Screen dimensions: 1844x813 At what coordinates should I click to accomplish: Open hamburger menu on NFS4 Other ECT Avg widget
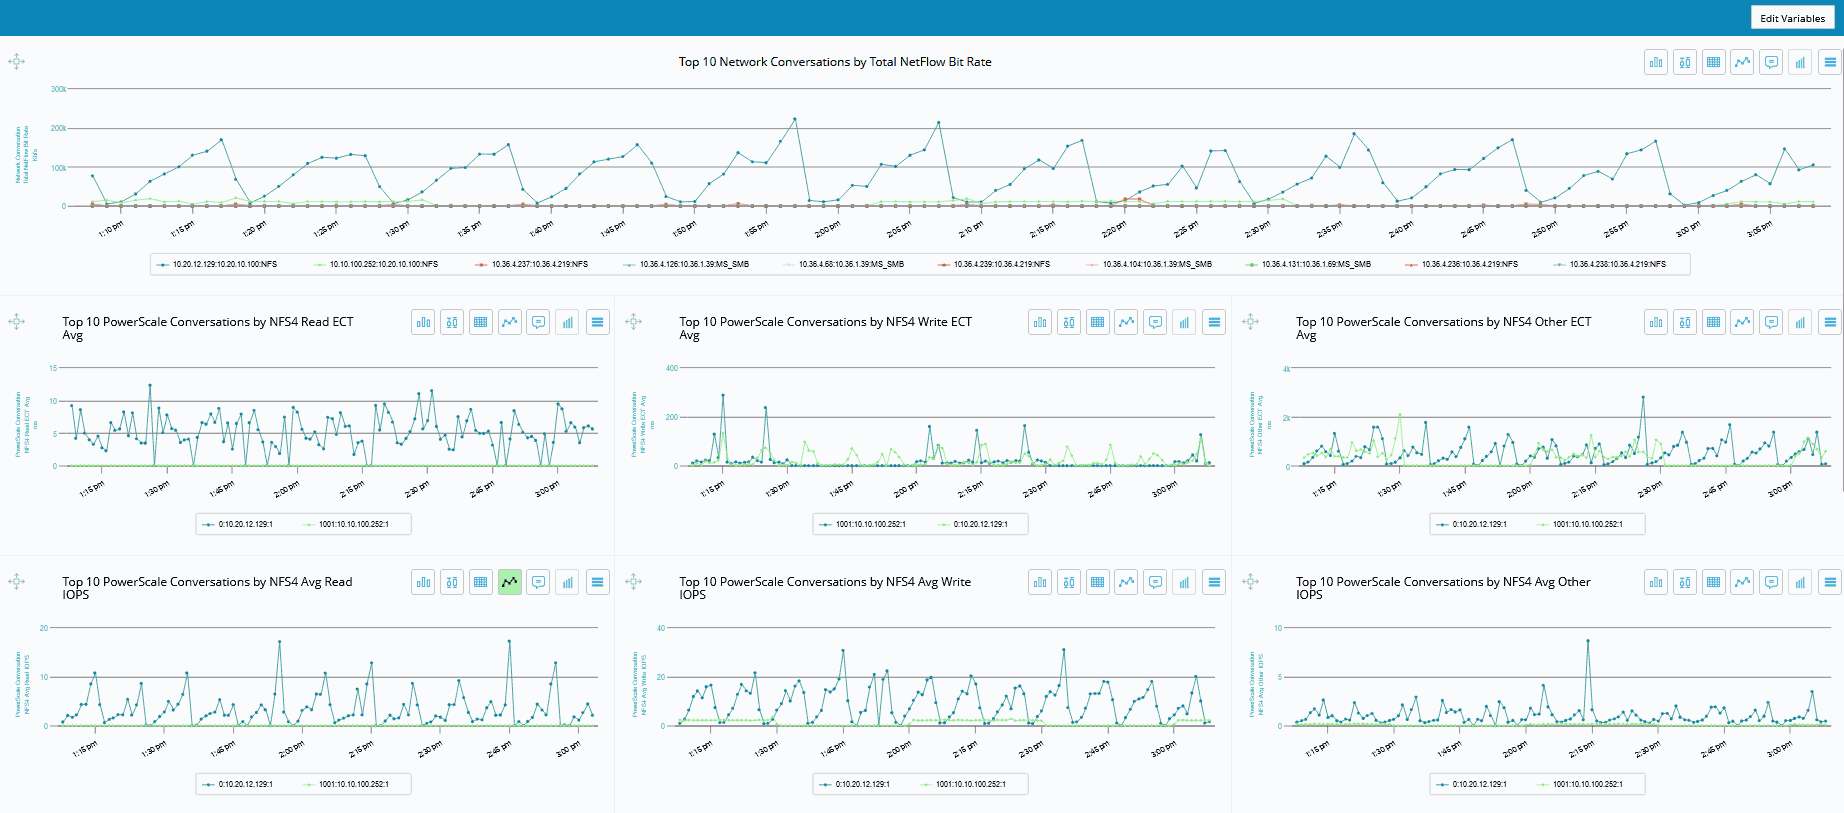[1830, 322]
